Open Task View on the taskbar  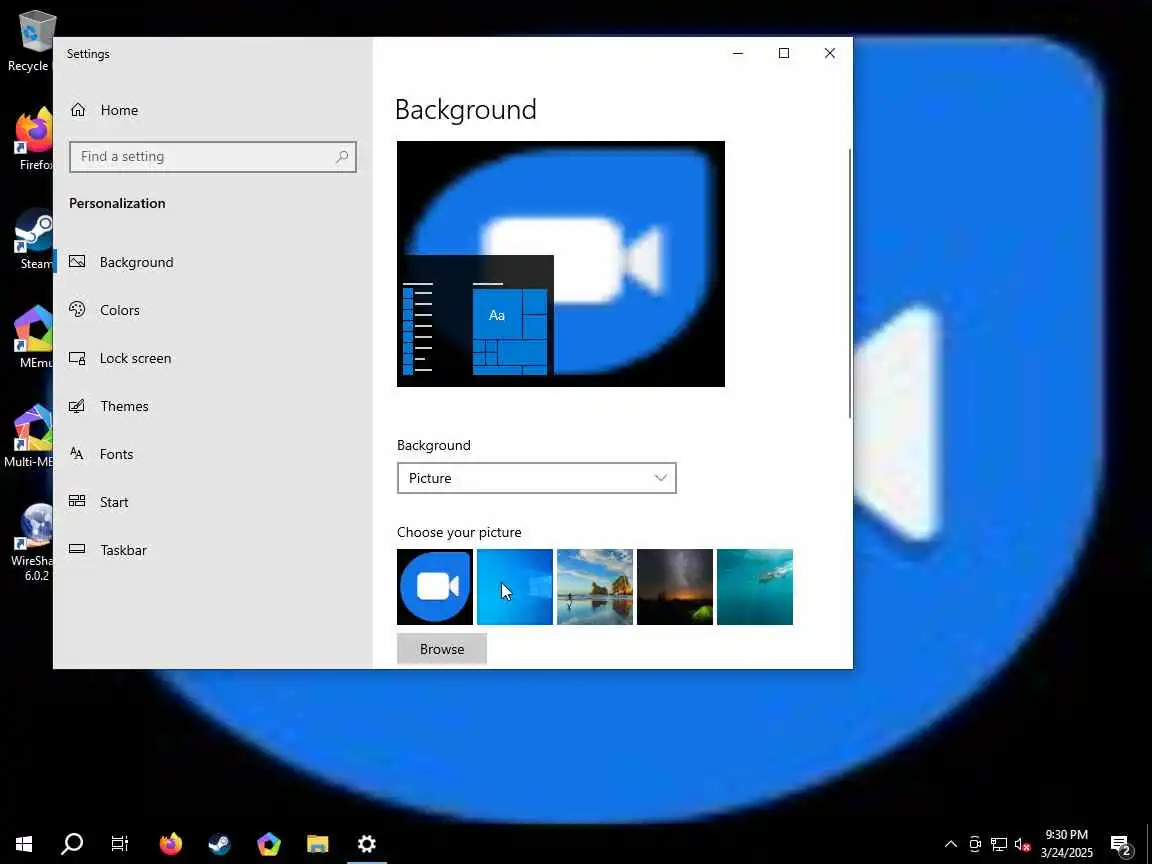click(x=120, y=843)
